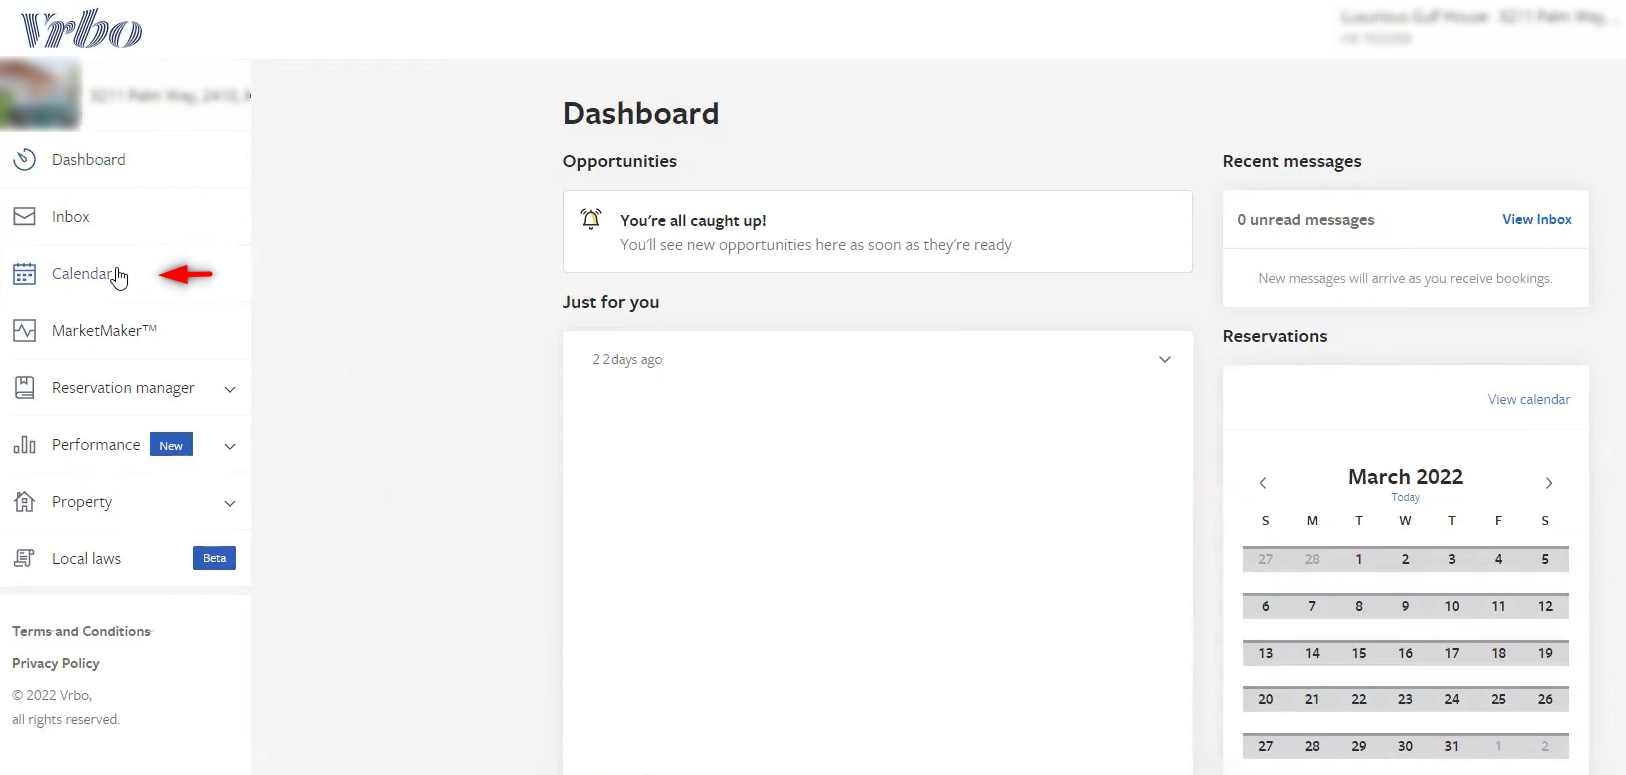Image resolution: width=1626 pixels, height=775 pixels.
Task: Click the Property house icon
Action: [24, 502]
